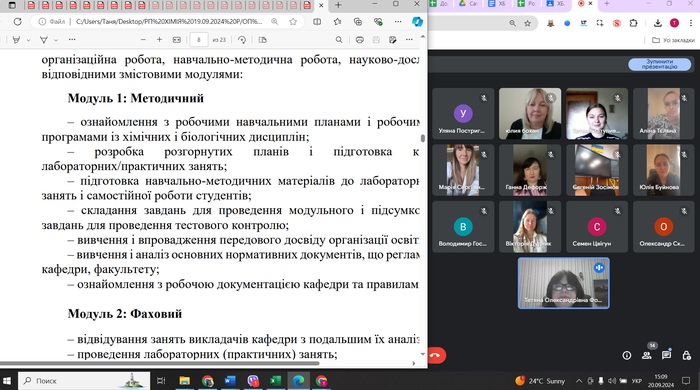Switch to first Chrome tab До
Screen dimensions: 700x390
point(440,4)
